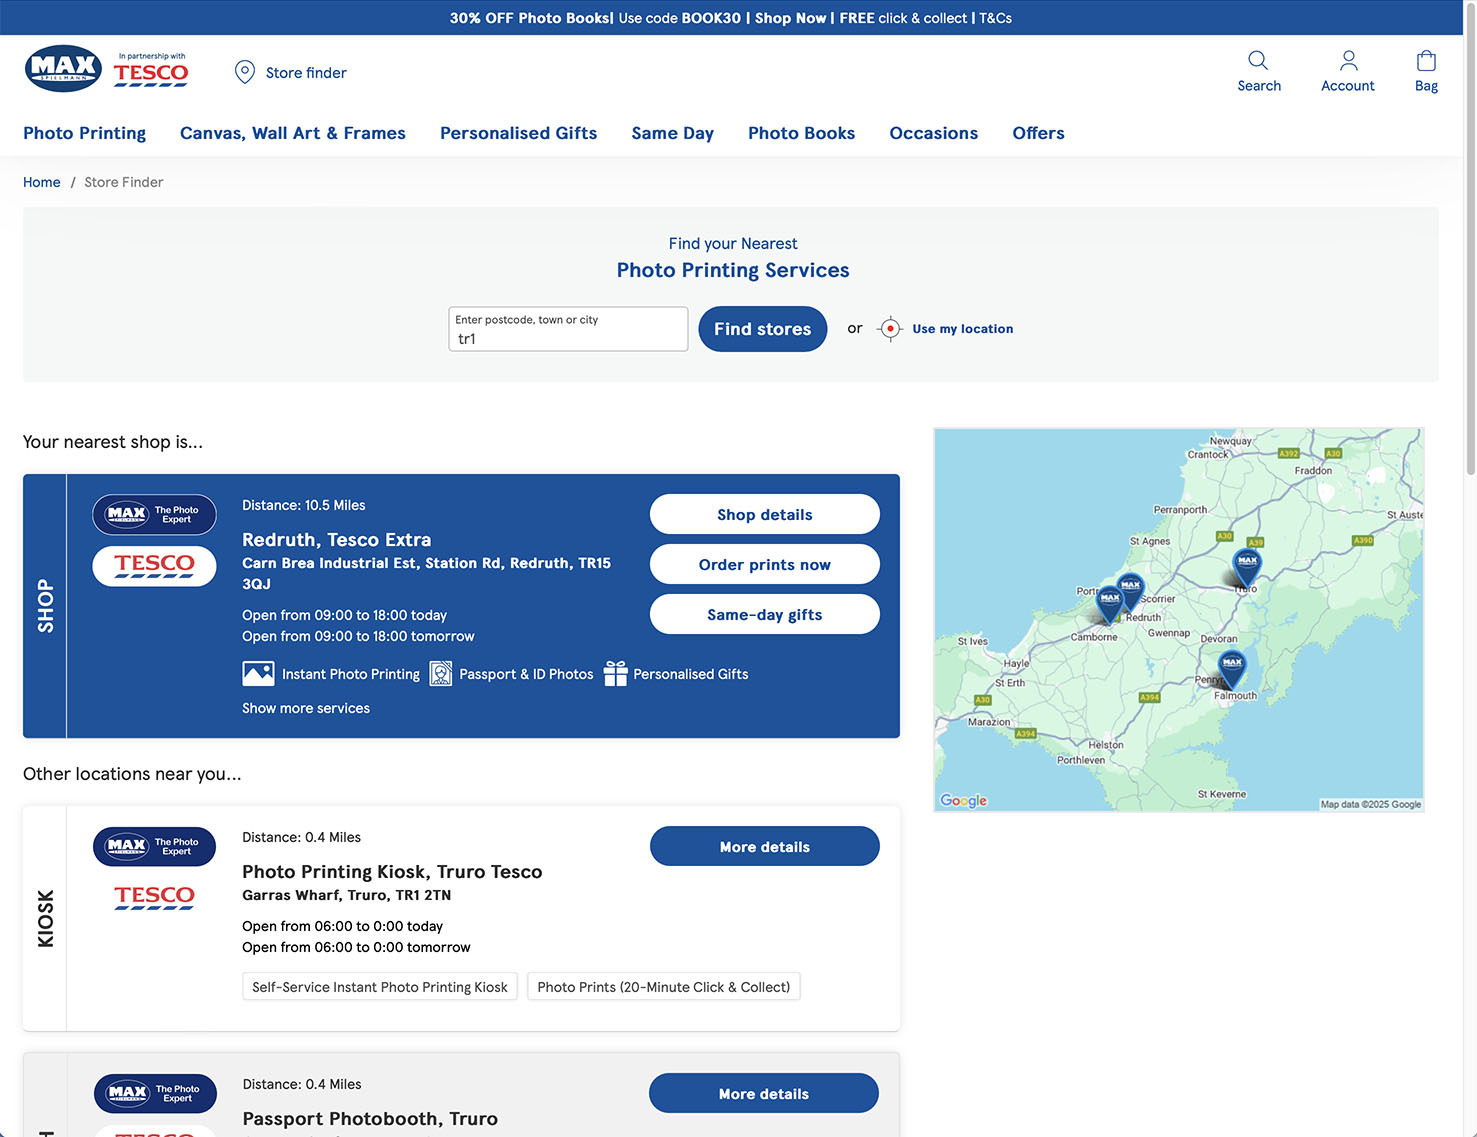Viewport: 1477px width, 1137px height.
Task: Select the Redruth map pin near Scorrier
Action: (1131, 590)
